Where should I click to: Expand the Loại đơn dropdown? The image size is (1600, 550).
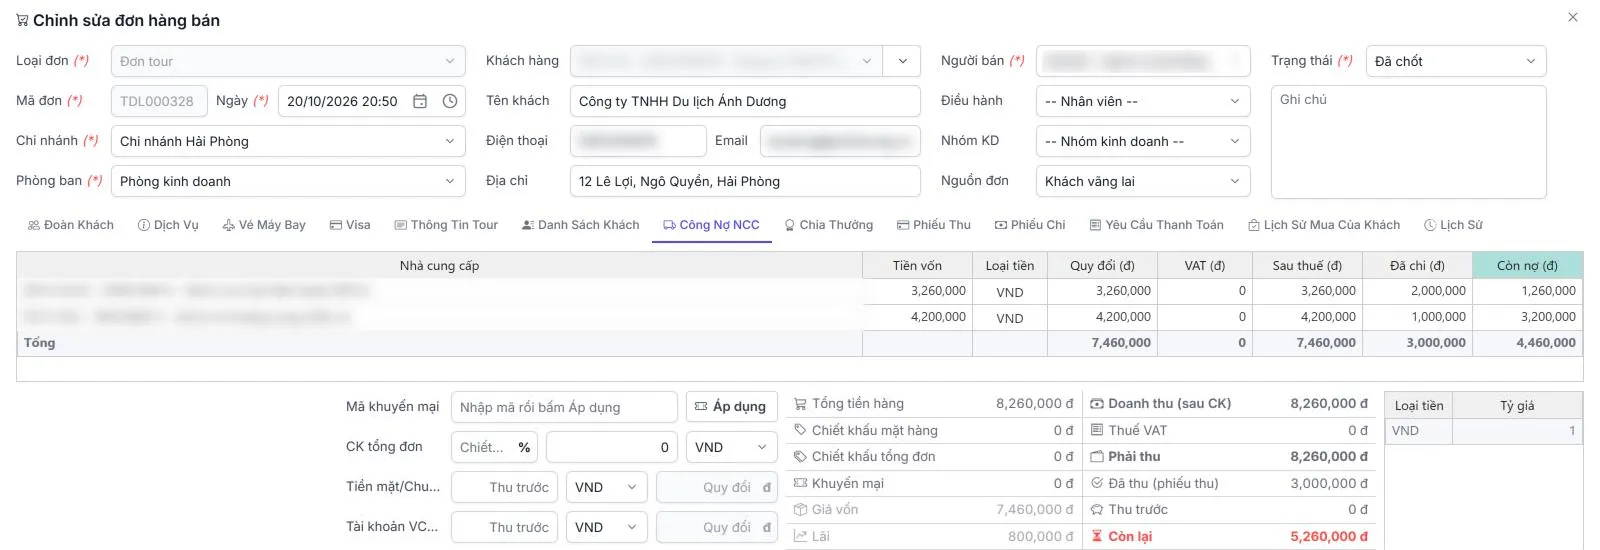coord(288,61)
